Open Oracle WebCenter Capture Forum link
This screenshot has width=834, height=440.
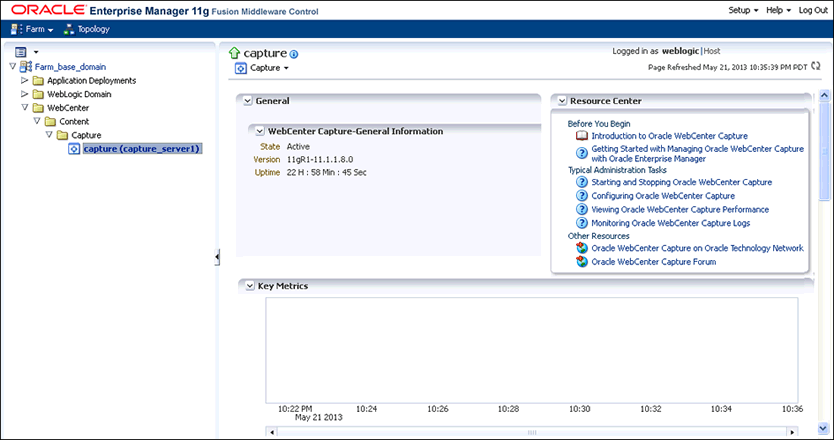pyautogui.click(x=654, y=262)
